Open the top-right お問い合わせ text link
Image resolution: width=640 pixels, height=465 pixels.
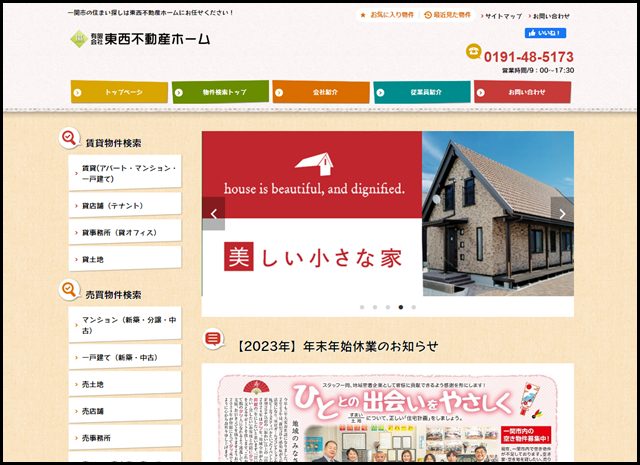tap(551, 16)
